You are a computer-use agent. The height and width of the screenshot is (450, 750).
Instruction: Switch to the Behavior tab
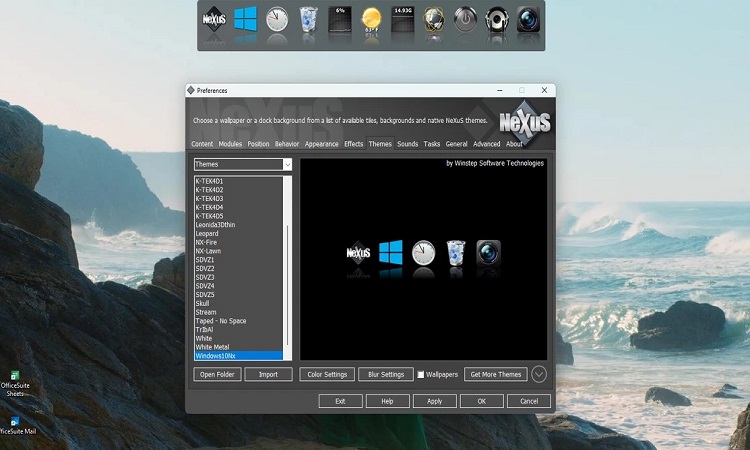tap(287, 144)
